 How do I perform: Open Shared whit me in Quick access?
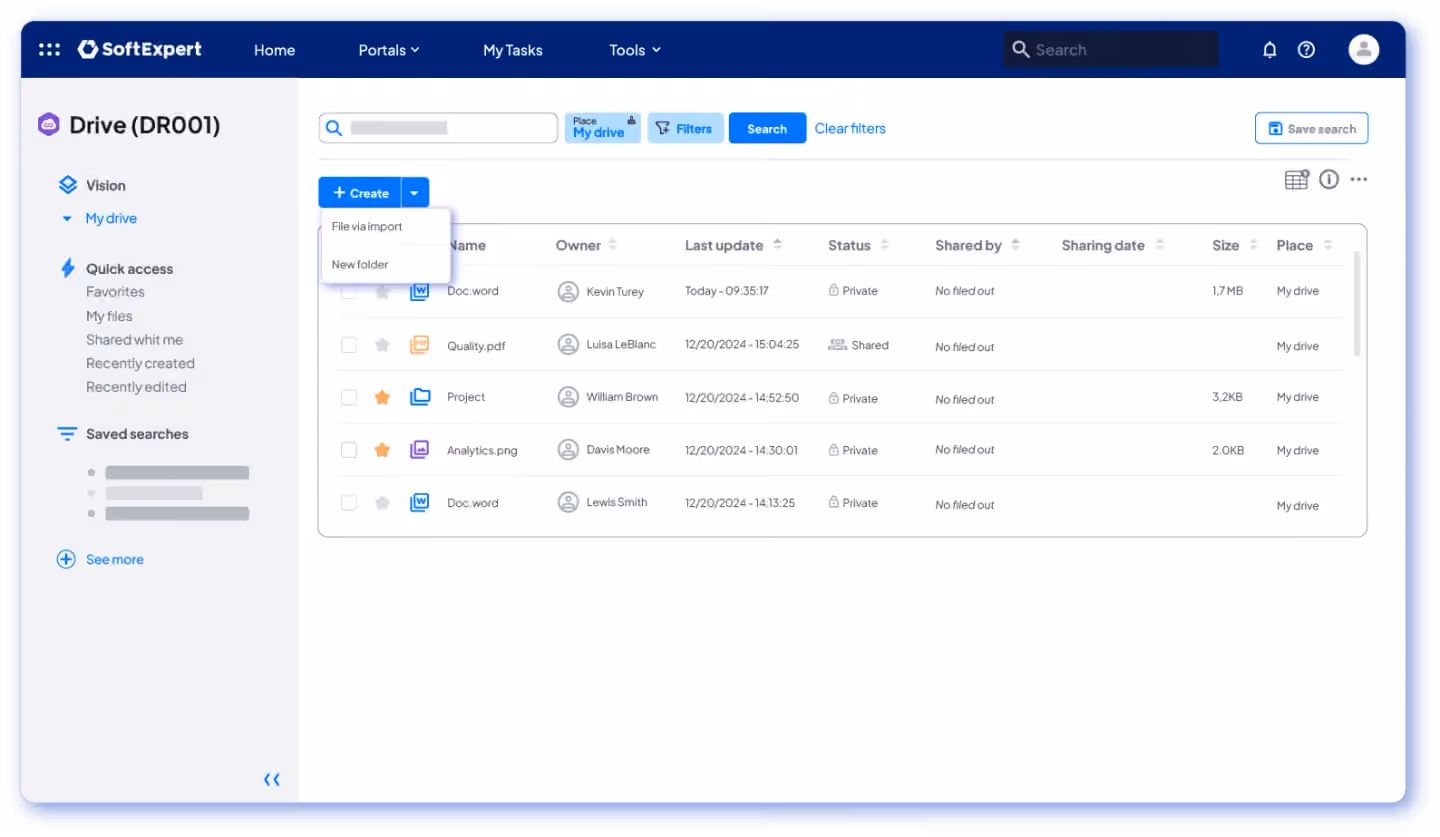tap(134, 340)
